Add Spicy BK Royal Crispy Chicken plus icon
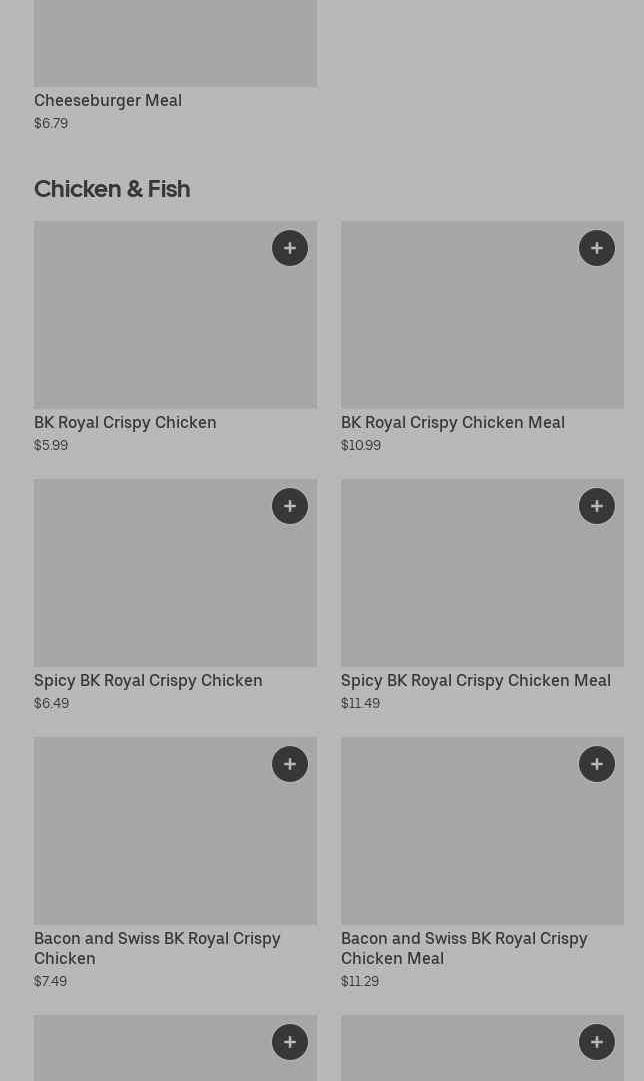 pyautogui.click(x=290, y=506)
